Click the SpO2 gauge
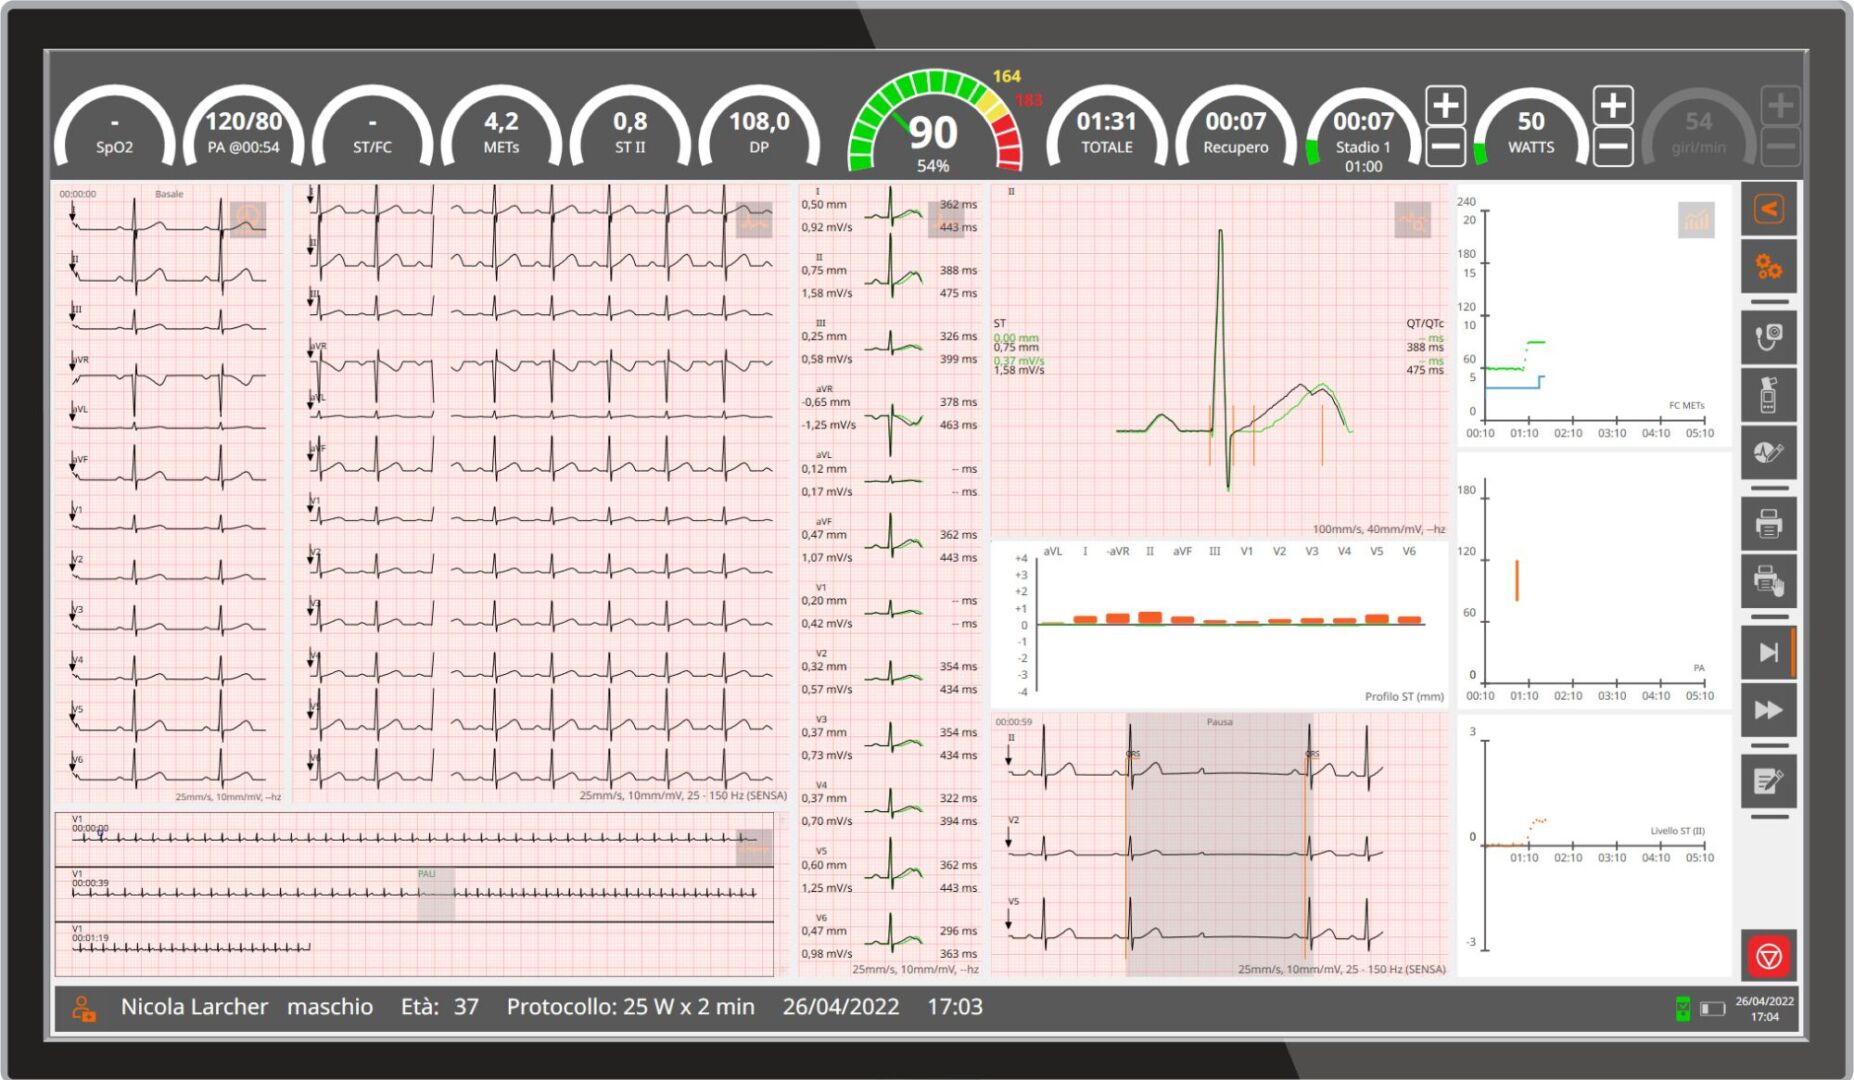 click(x=114, y=129)
